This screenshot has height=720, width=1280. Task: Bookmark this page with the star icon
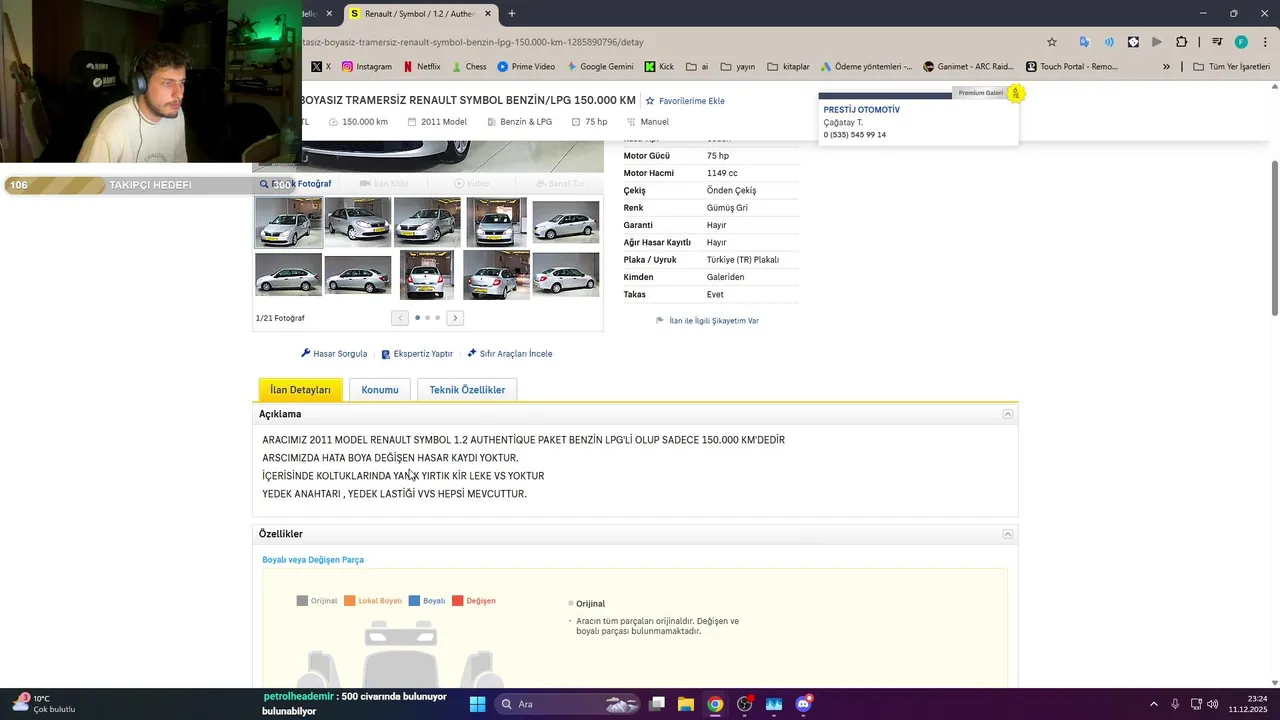coord(1052,42)
